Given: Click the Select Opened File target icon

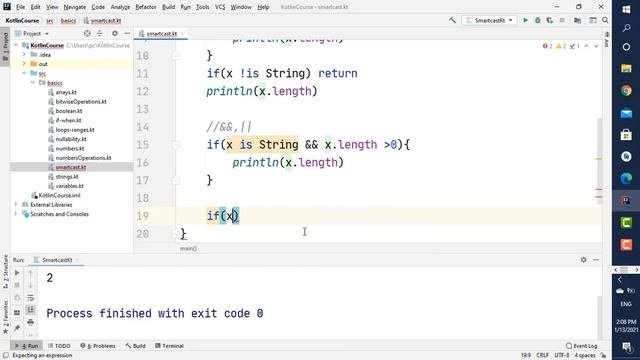Looking at the screenshot, I should point(87,33).
